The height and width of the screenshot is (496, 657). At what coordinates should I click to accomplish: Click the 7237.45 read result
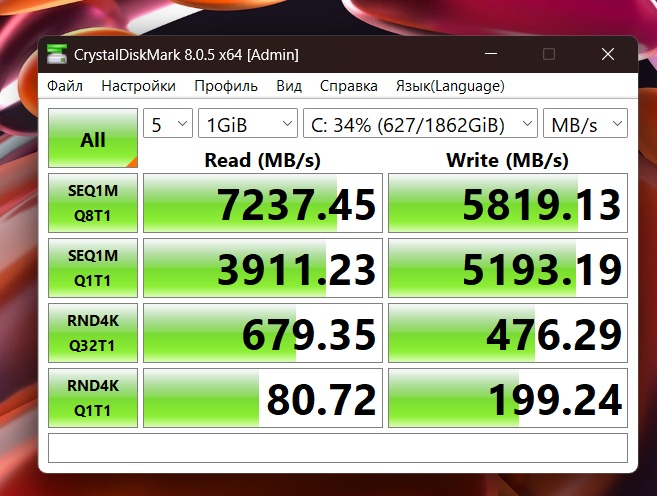(x=263, y=203)
